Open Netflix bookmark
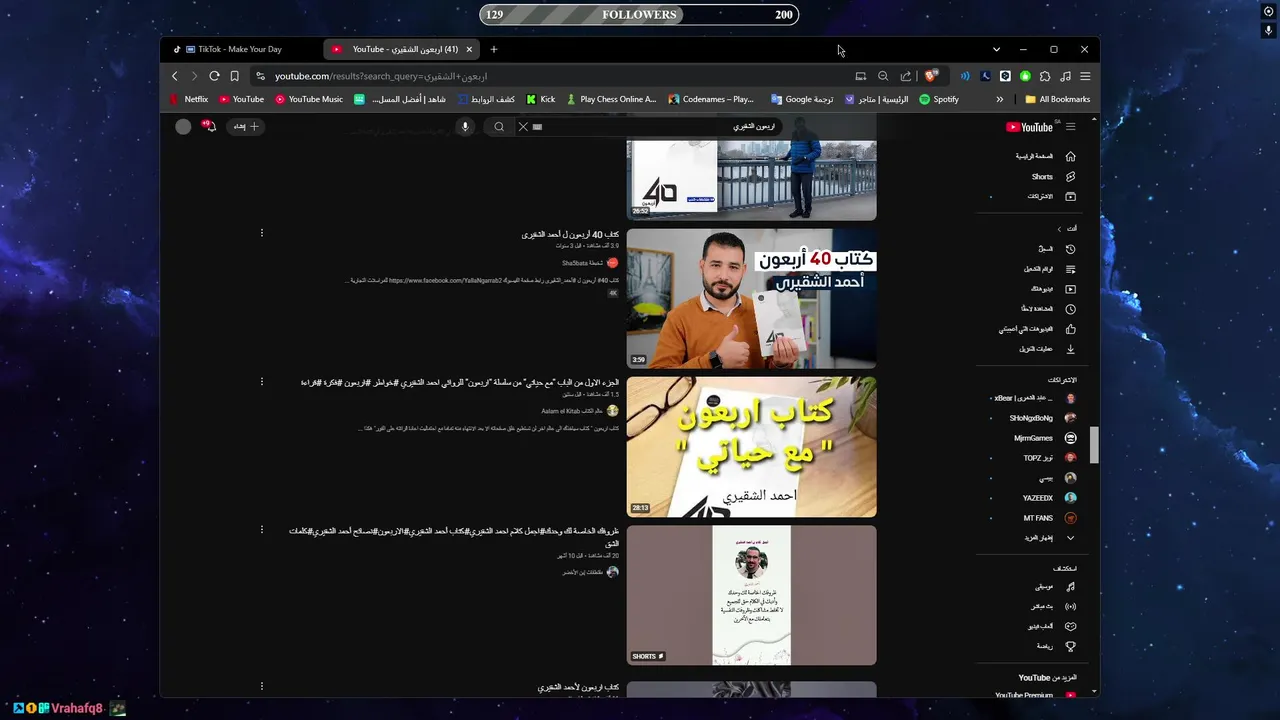1280x720 pixels. pyautogui.click(x=189, y=99)
